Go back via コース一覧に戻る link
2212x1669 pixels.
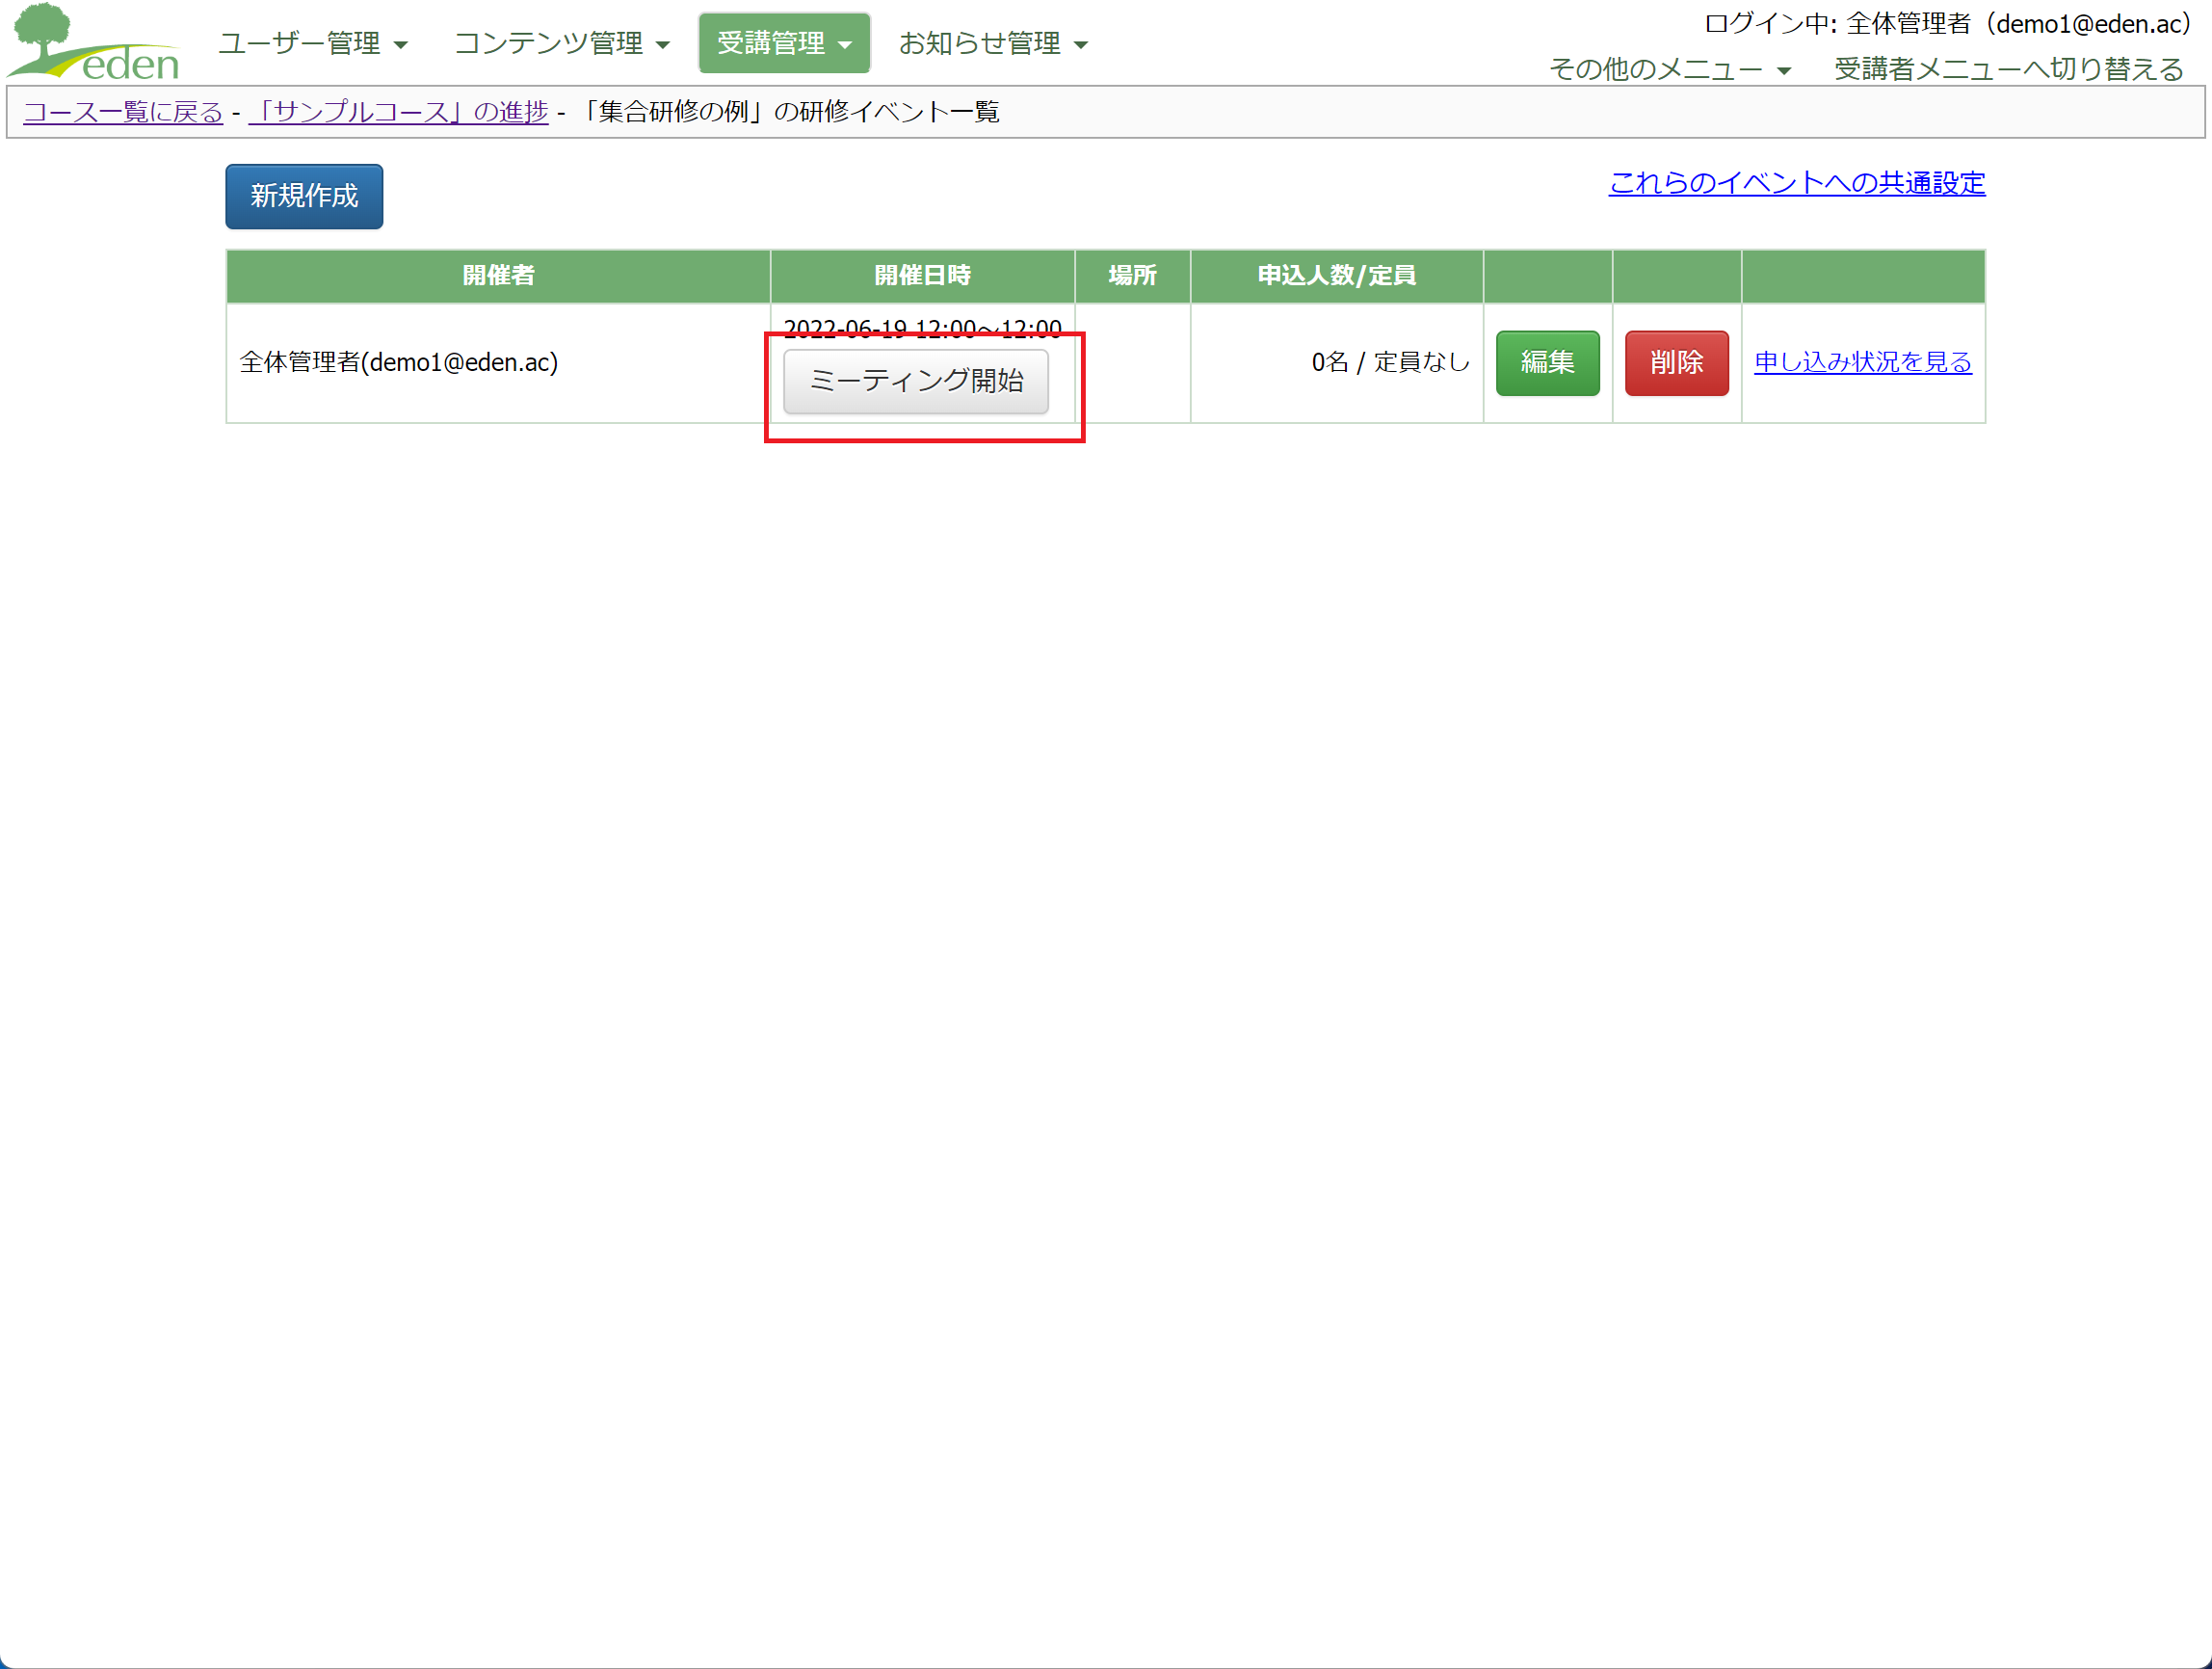point(123,112)
